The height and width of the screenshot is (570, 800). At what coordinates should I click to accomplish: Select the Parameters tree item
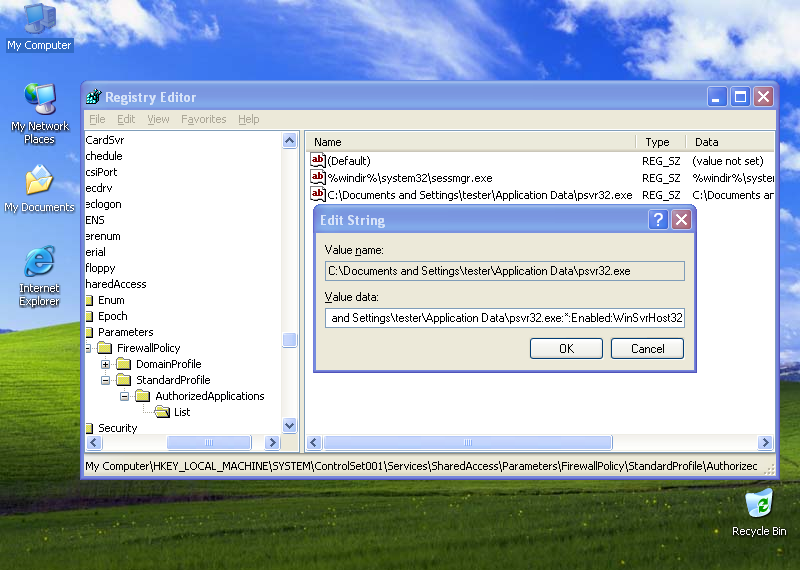[126, 332]
